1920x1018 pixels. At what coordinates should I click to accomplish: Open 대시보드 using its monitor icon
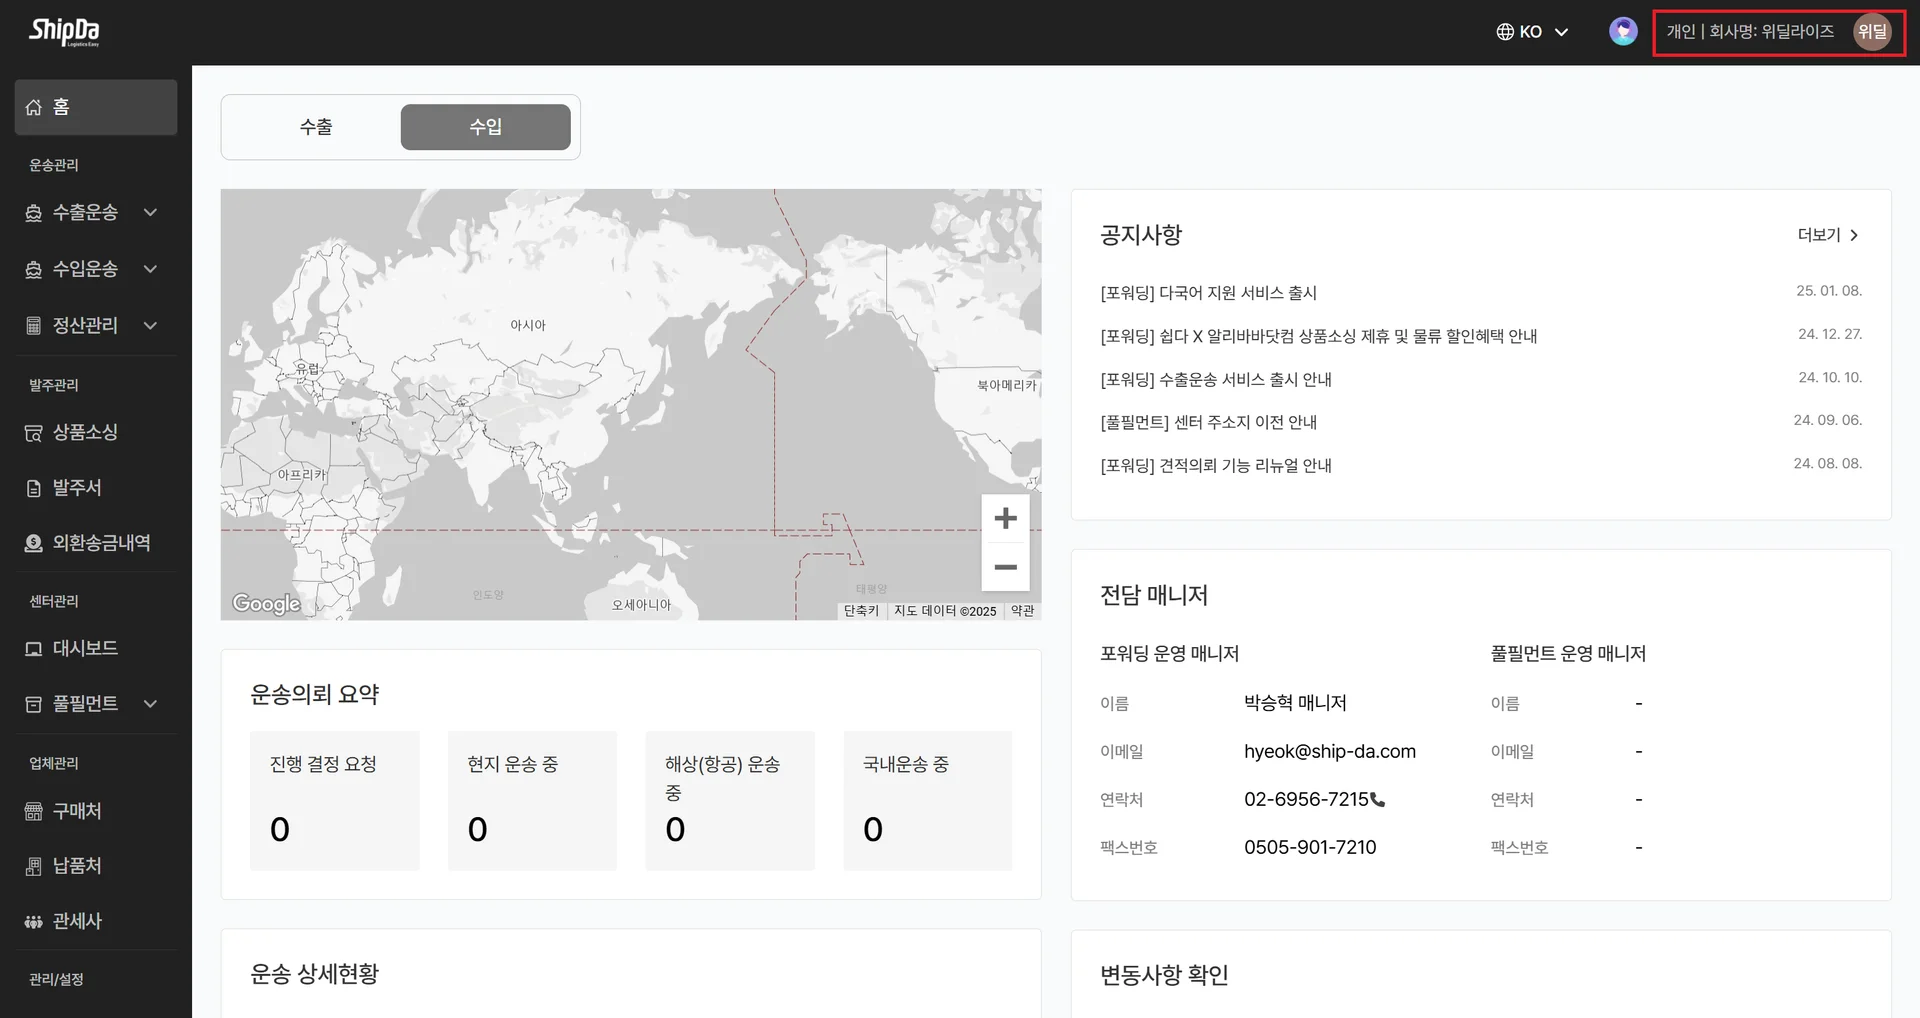[33, 648]
